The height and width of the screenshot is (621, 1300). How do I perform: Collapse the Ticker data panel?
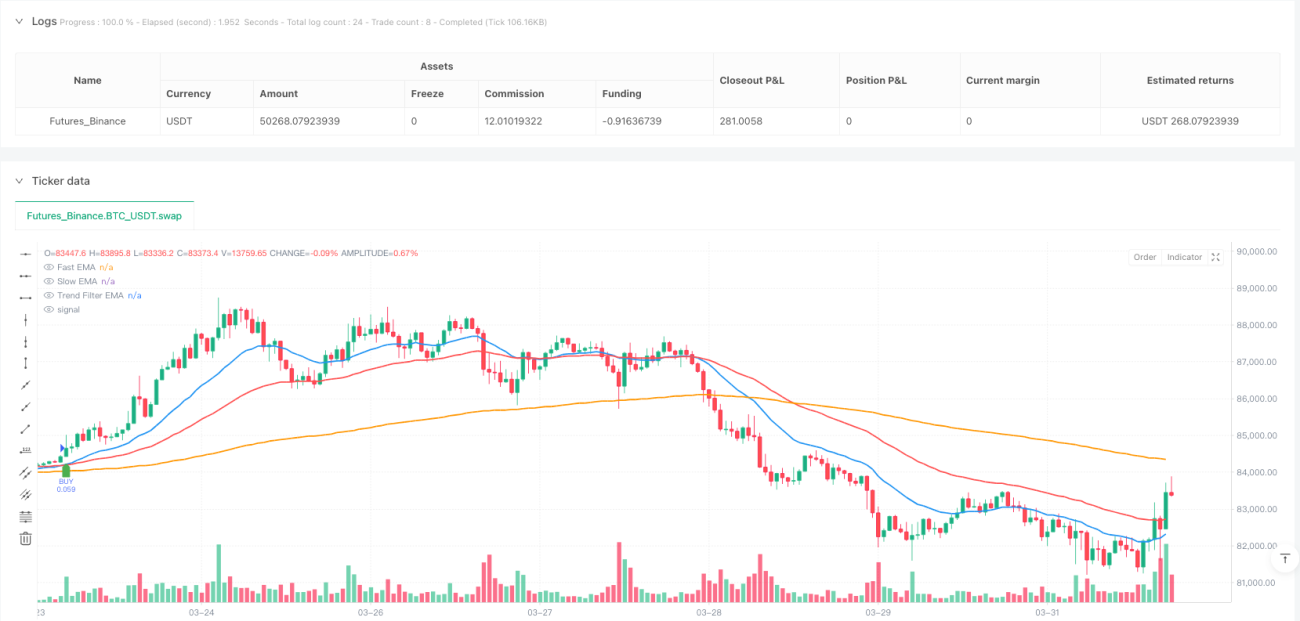(19, 181)
